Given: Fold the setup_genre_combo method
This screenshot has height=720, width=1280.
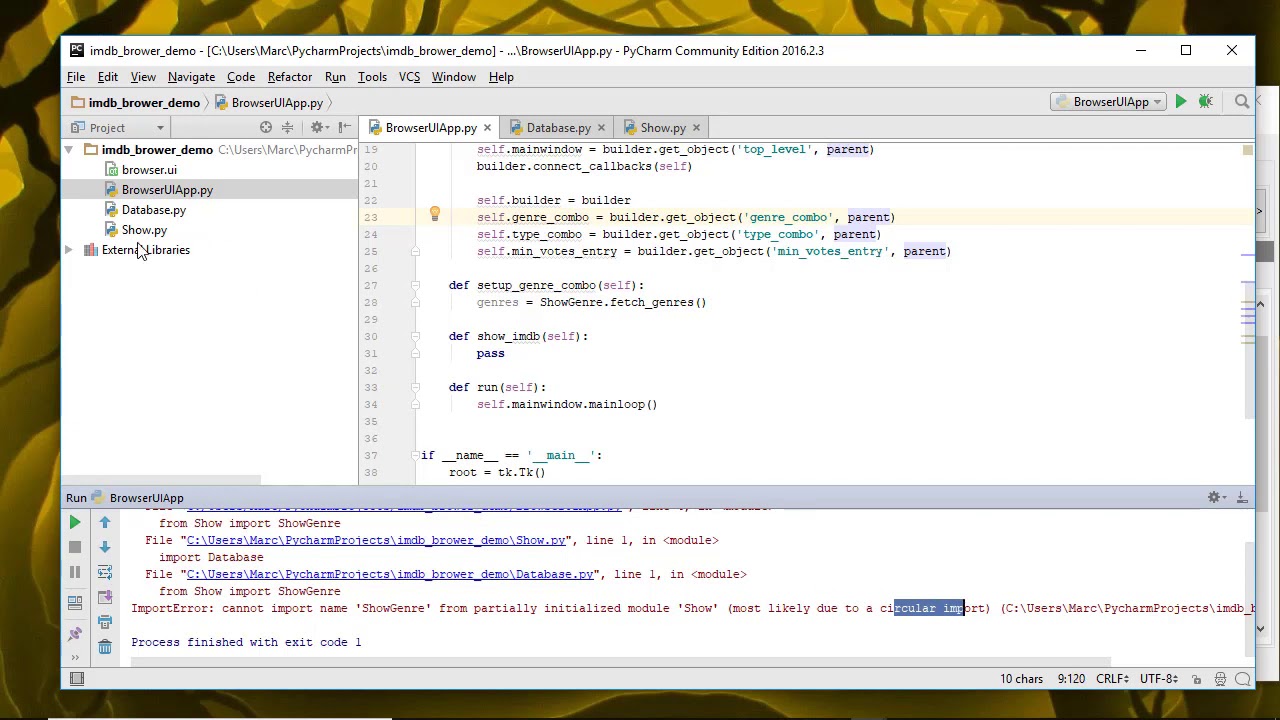Looking at the screenshot, I should click(416, 285).
